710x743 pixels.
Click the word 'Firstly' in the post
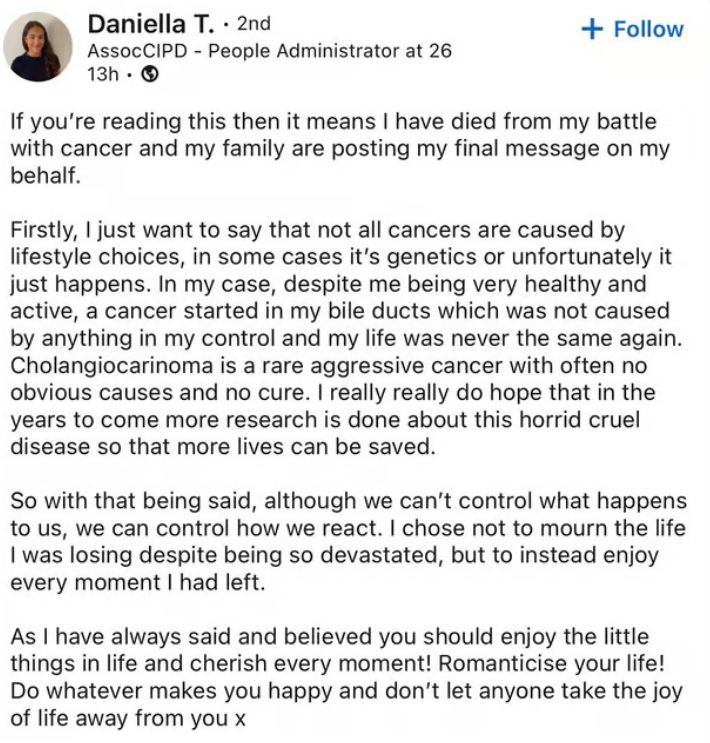[x=40, y=232]
